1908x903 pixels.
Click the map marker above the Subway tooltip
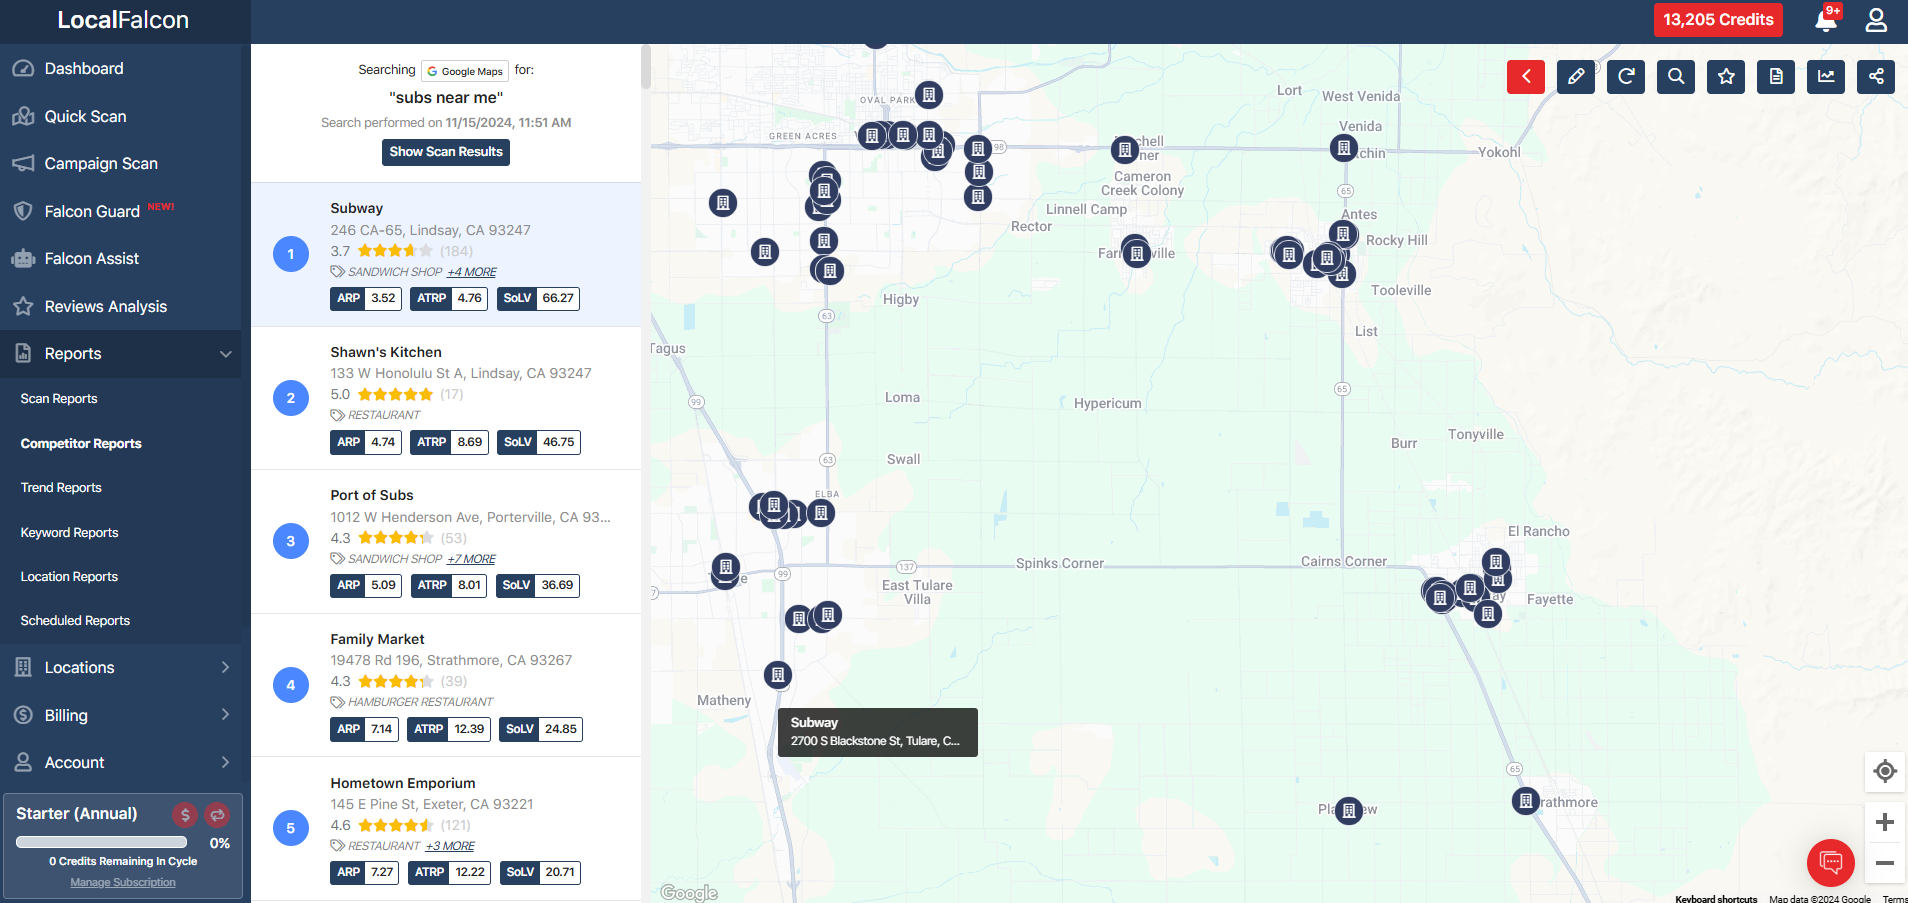778,675
